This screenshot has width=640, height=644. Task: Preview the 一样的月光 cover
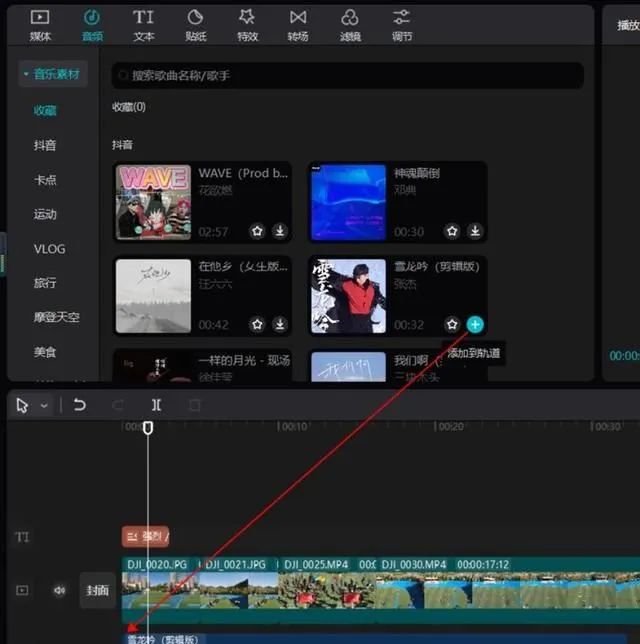click(153, 367)
